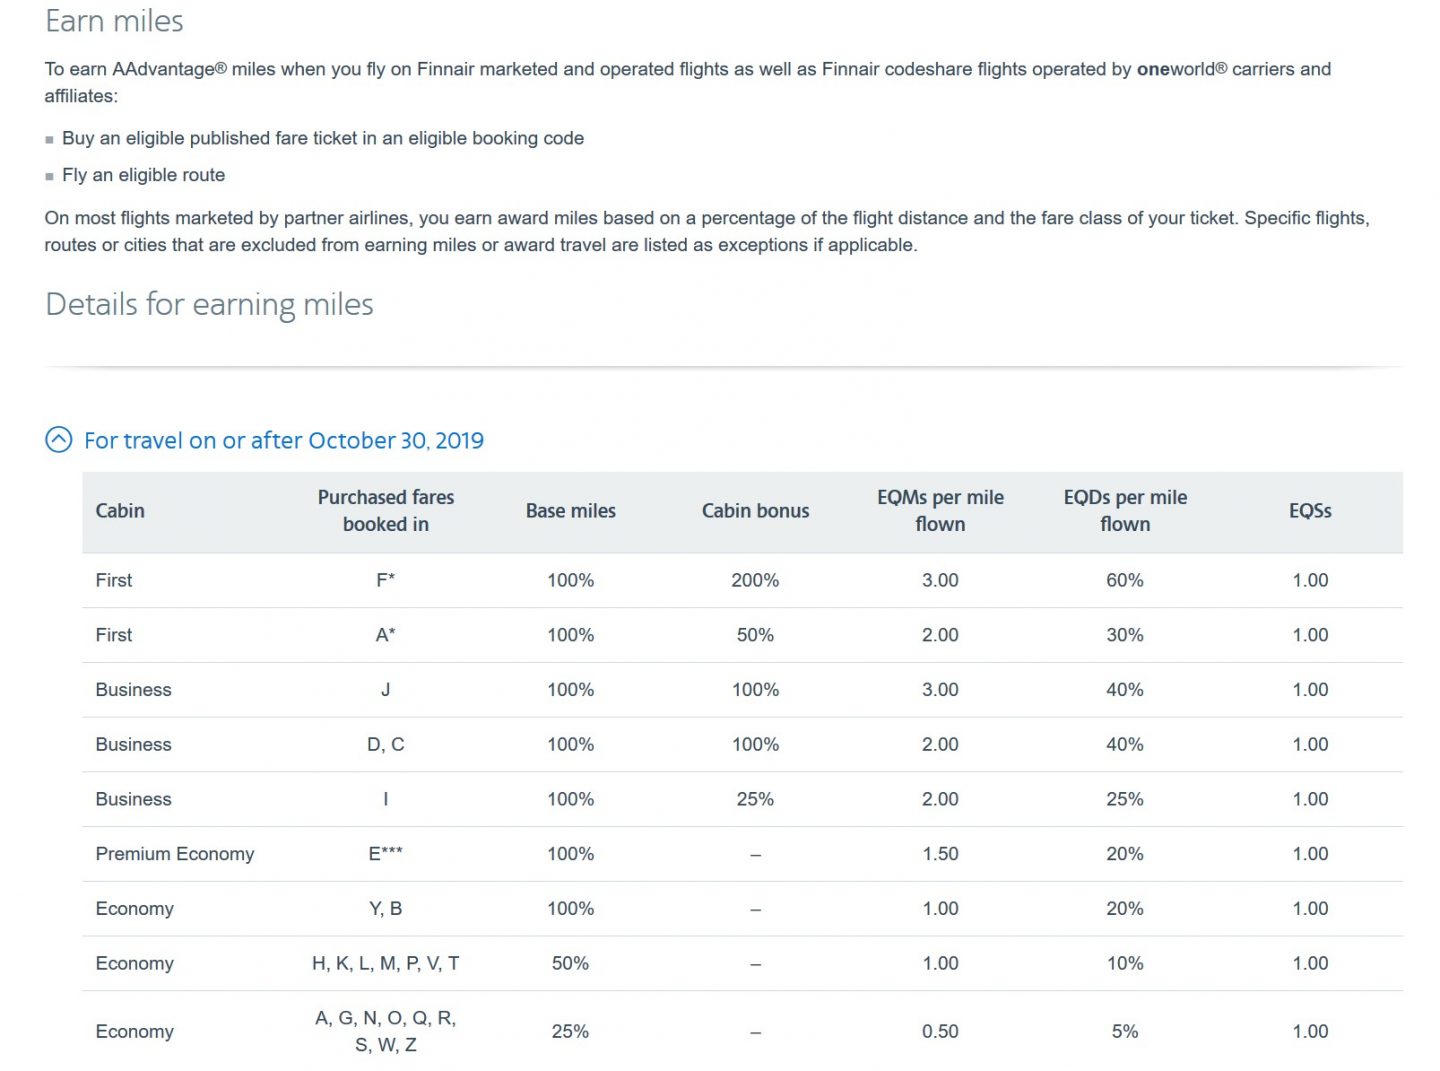Select the 'Purchased fares booked in' column header
The width and height of the screenshot is (1440, 1071).
(386, 511)
